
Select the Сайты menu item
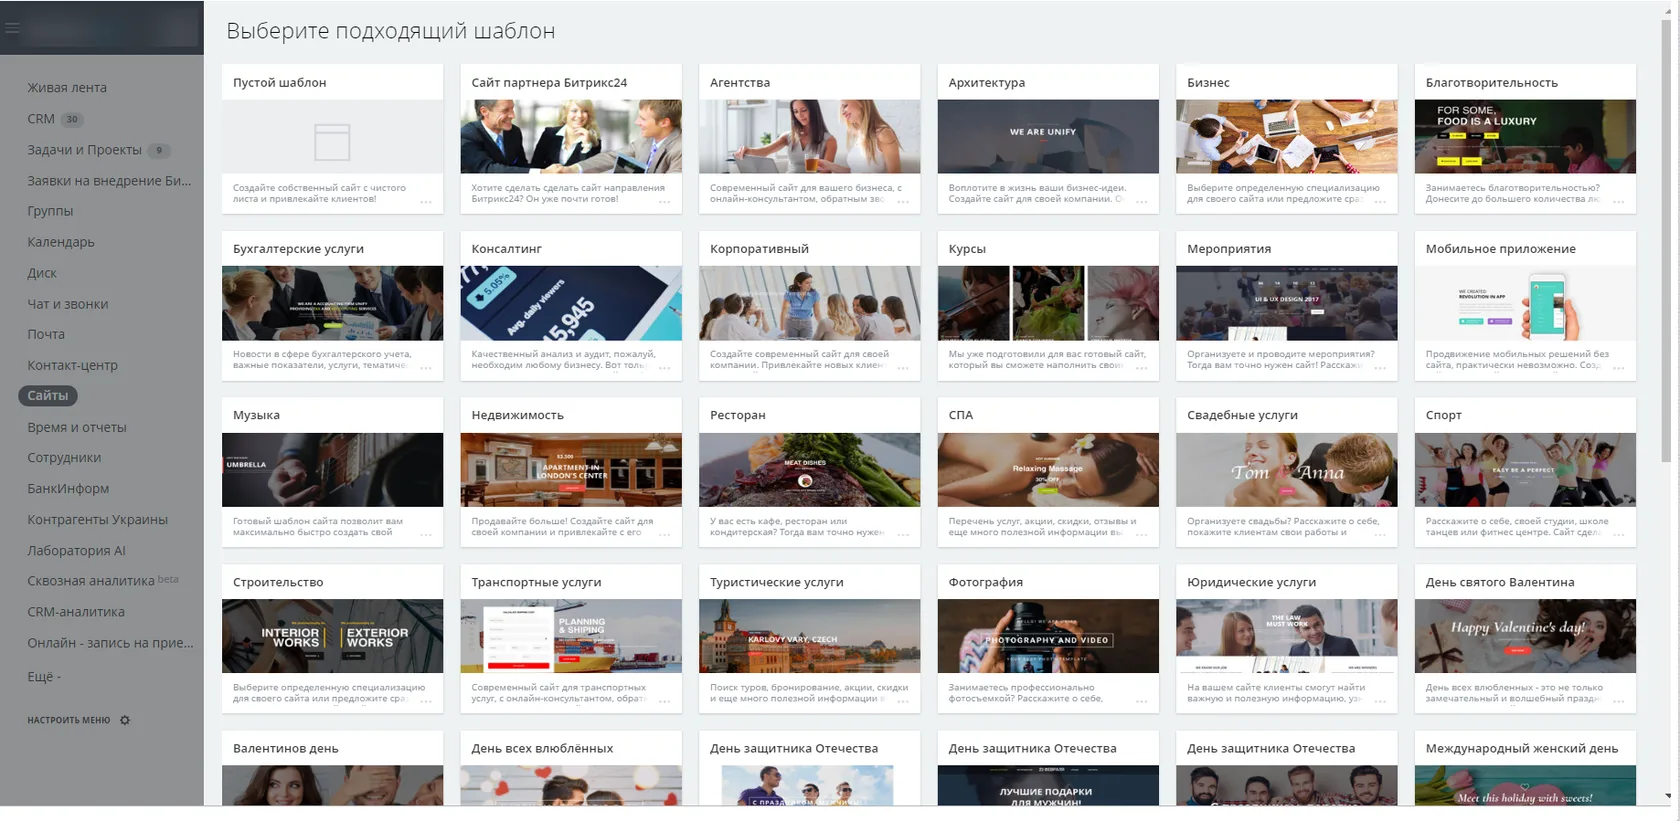(x=48, y=396)
